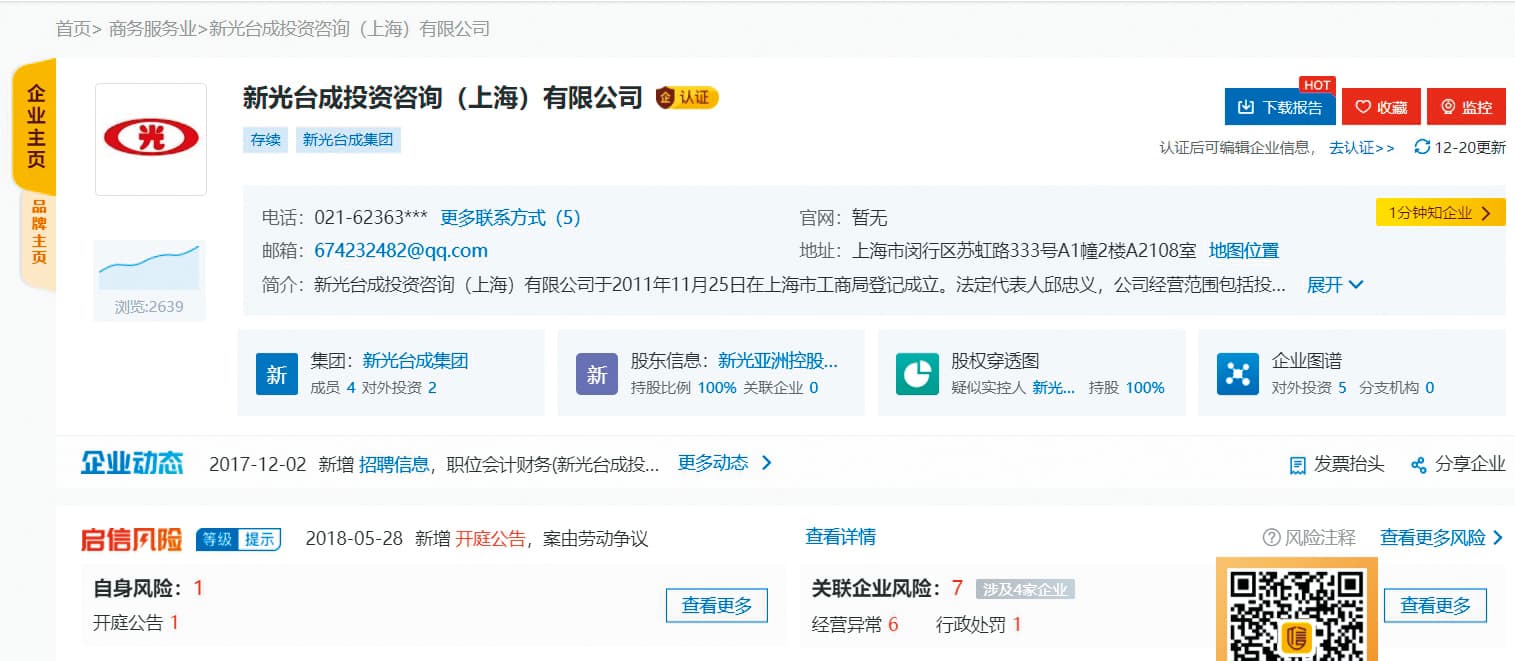Click suspected controller 新光... link
Viewport: 1515px width, 661px height.
click(x=1053, y=388)
